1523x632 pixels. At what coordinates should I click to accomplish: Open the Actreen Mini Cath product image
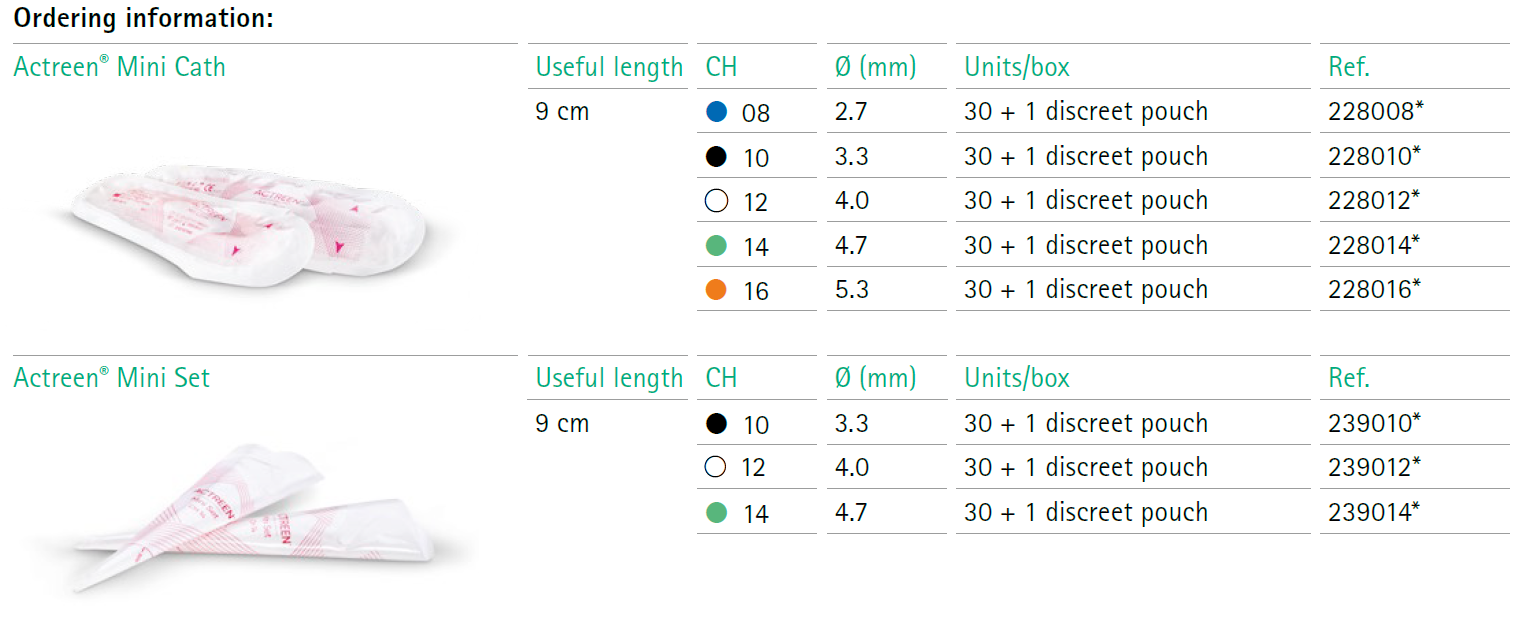point(250,225)
